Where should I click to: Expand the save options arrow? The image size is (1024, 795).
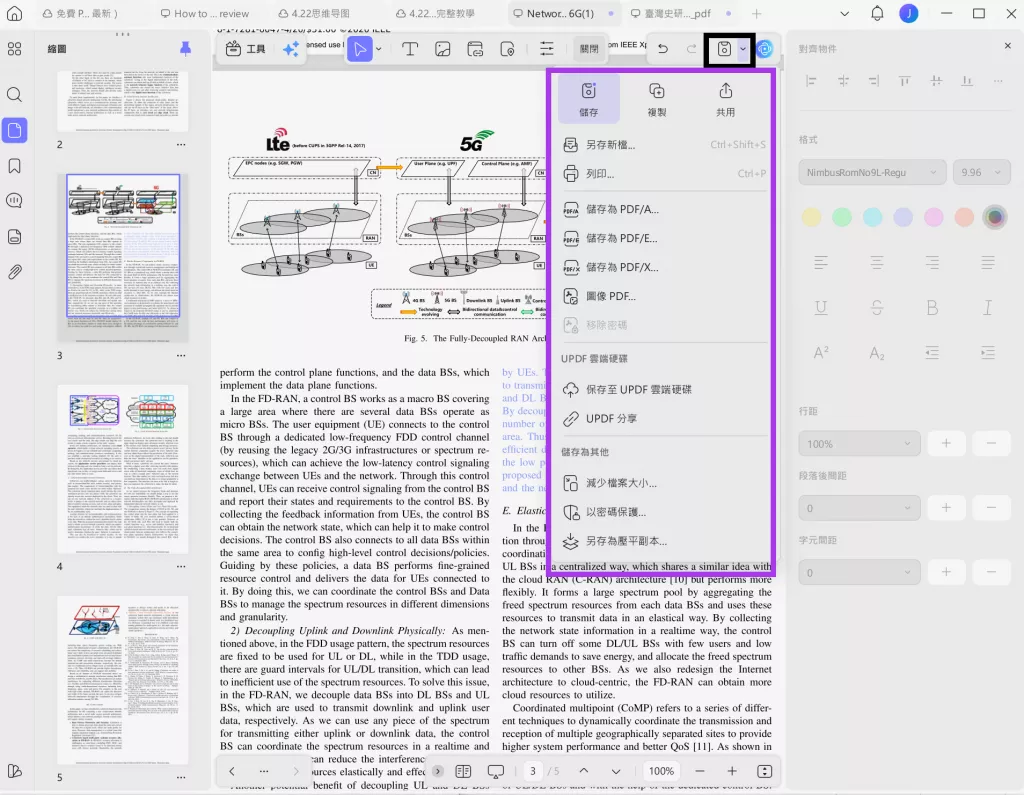[743, 49]
